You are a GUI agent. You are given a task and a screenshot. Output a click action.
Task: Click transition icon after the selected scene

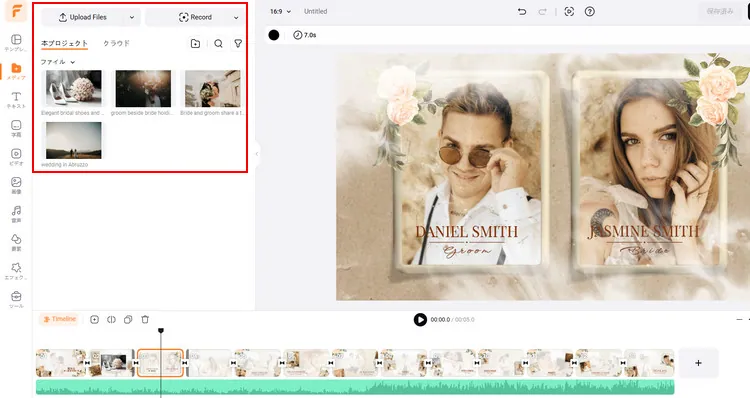(x=185, y=363)
